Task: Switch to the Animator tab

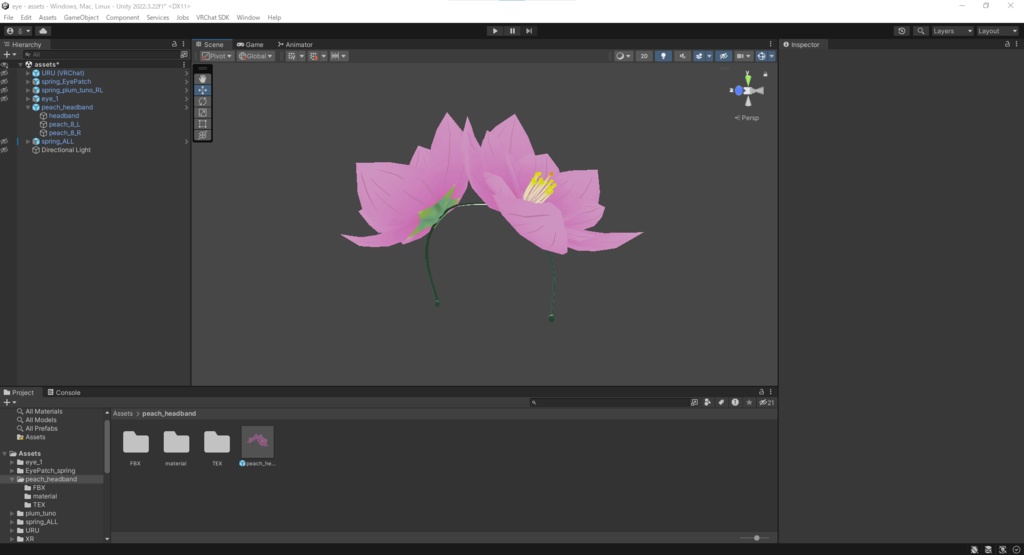Action: coord(294,44)
